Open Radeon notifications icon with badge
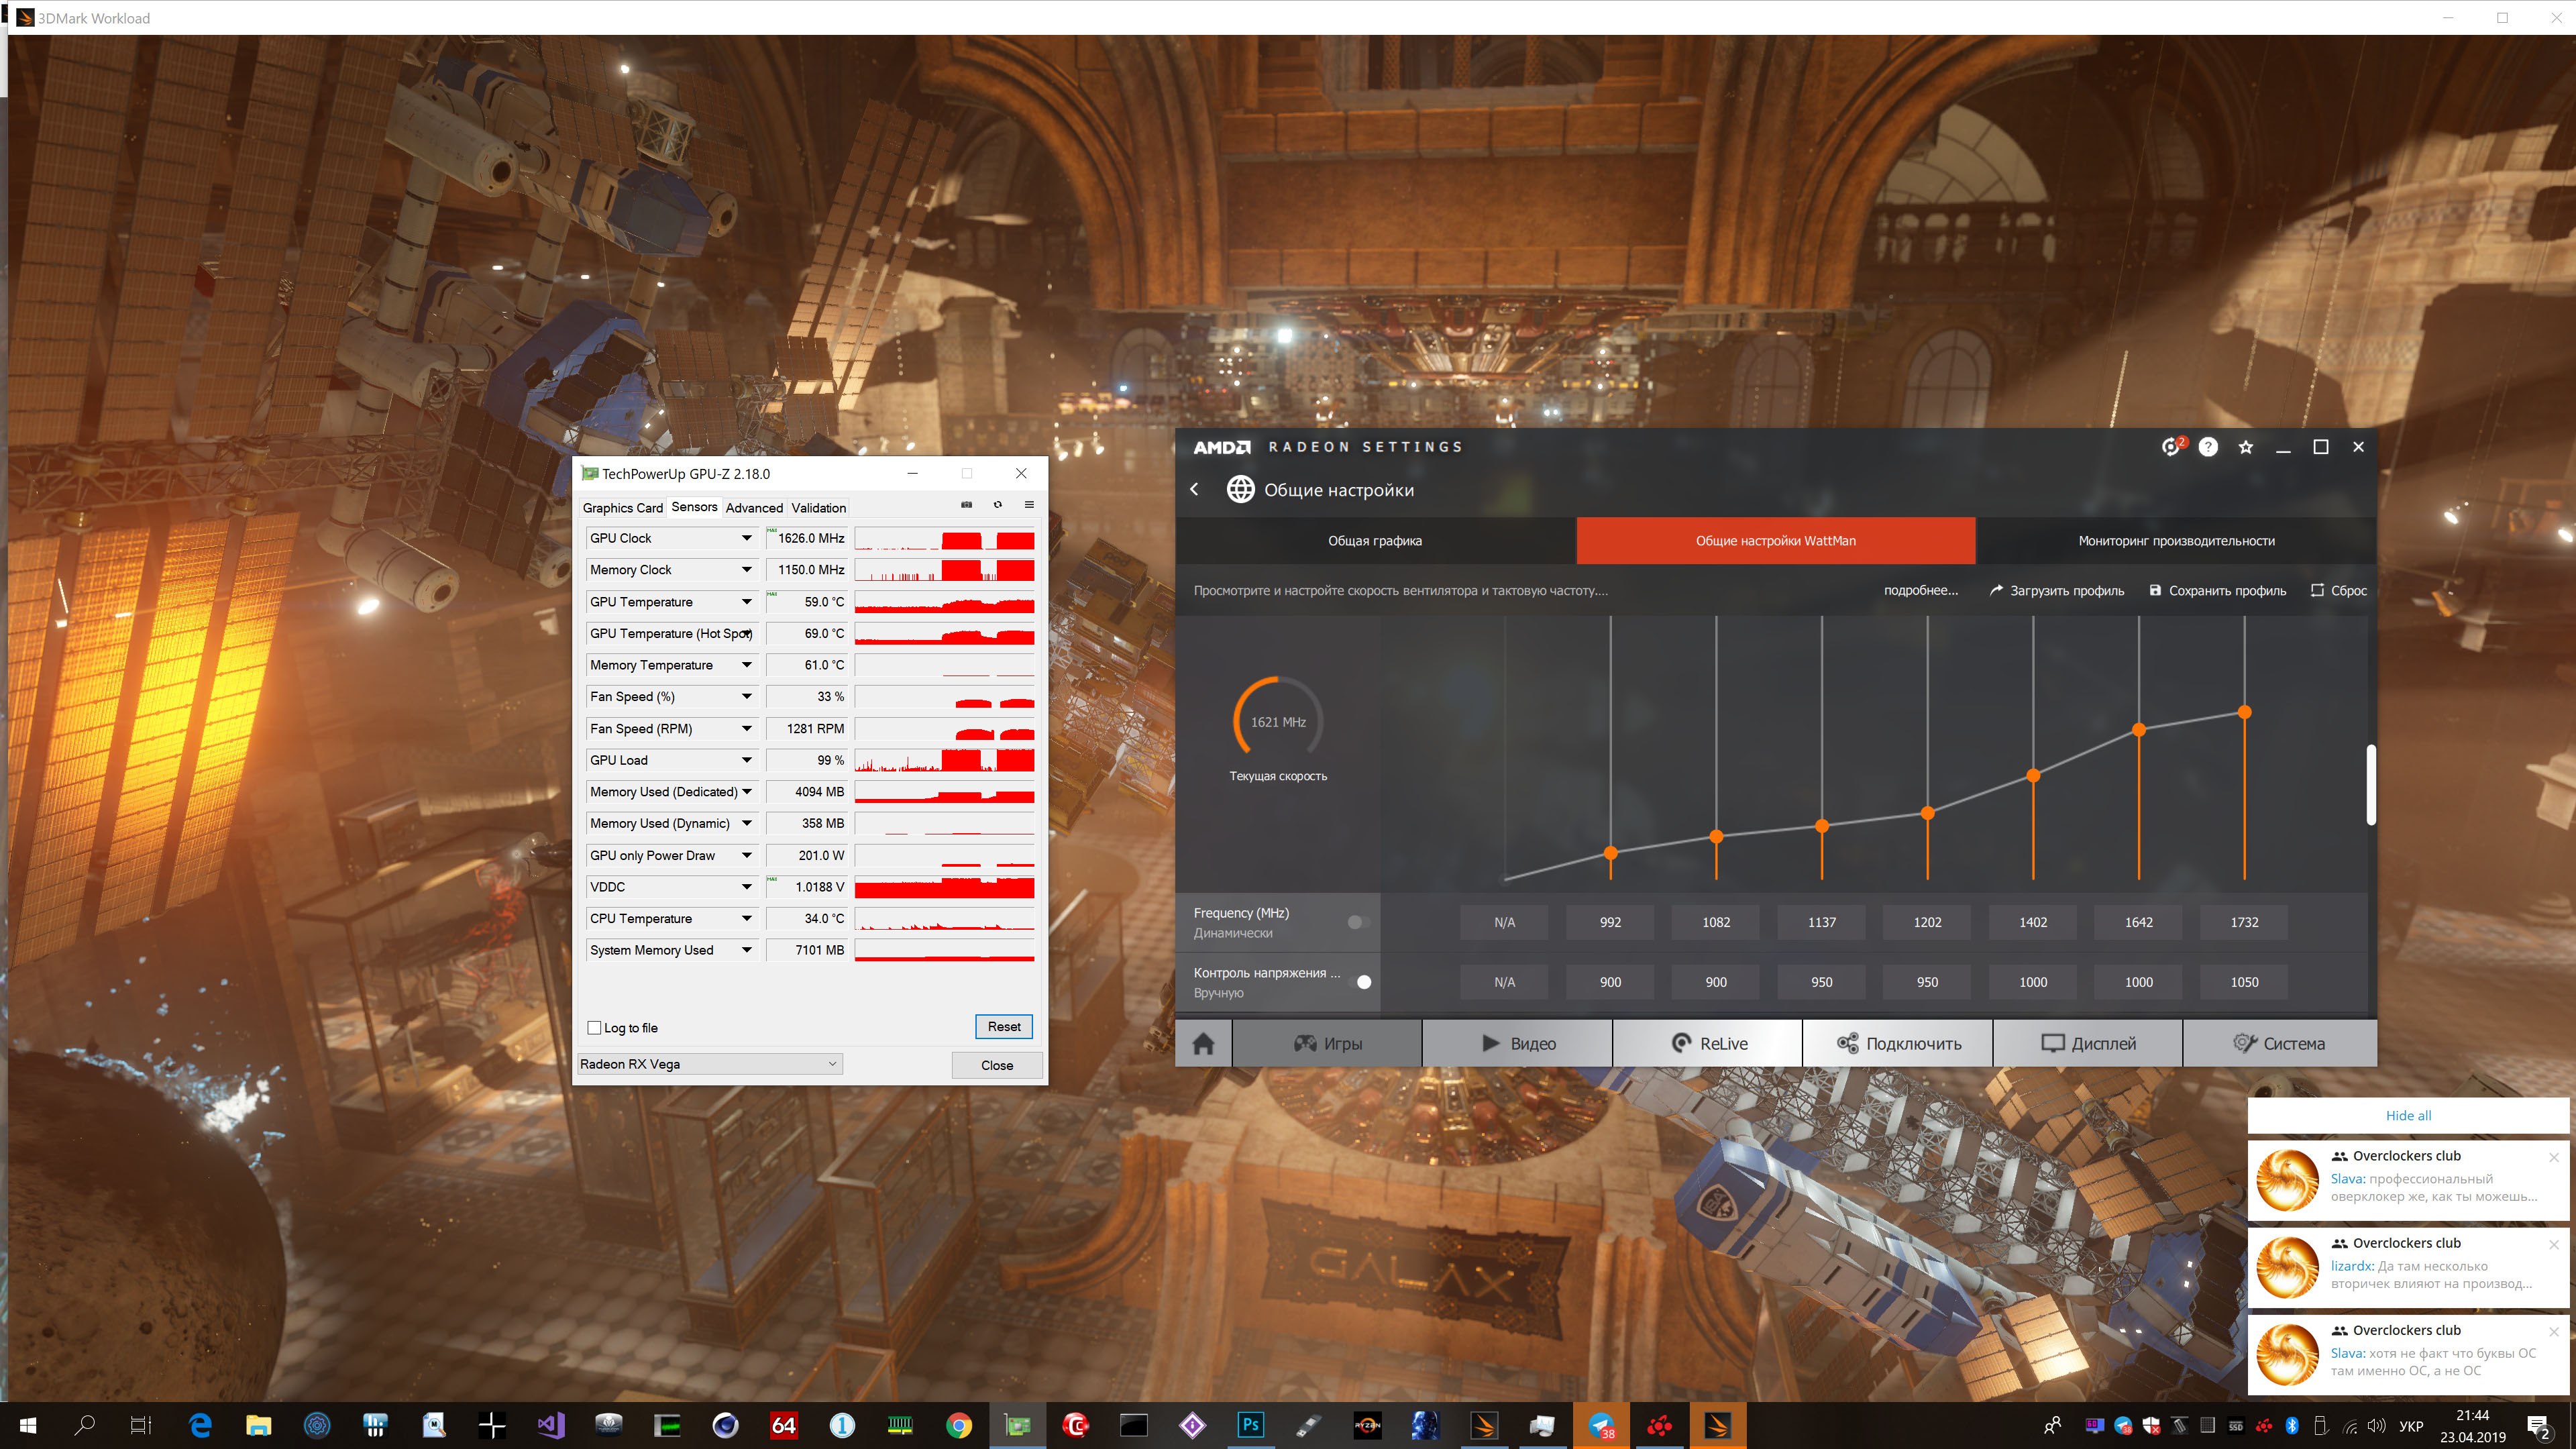The height and width of the screenshot is (1449, 2576). [x=2170, y=447]
